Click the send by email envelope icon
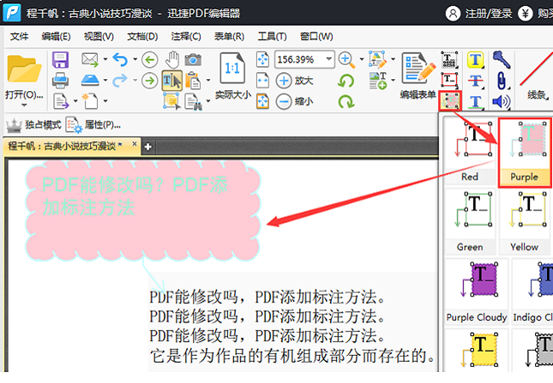The image size is (553, 383). [x=90, y=60]
